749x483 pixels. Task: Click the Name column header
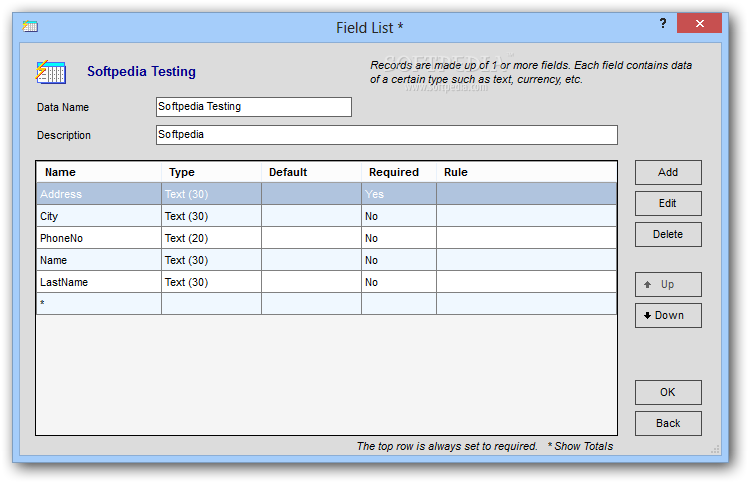click(99, 172)
